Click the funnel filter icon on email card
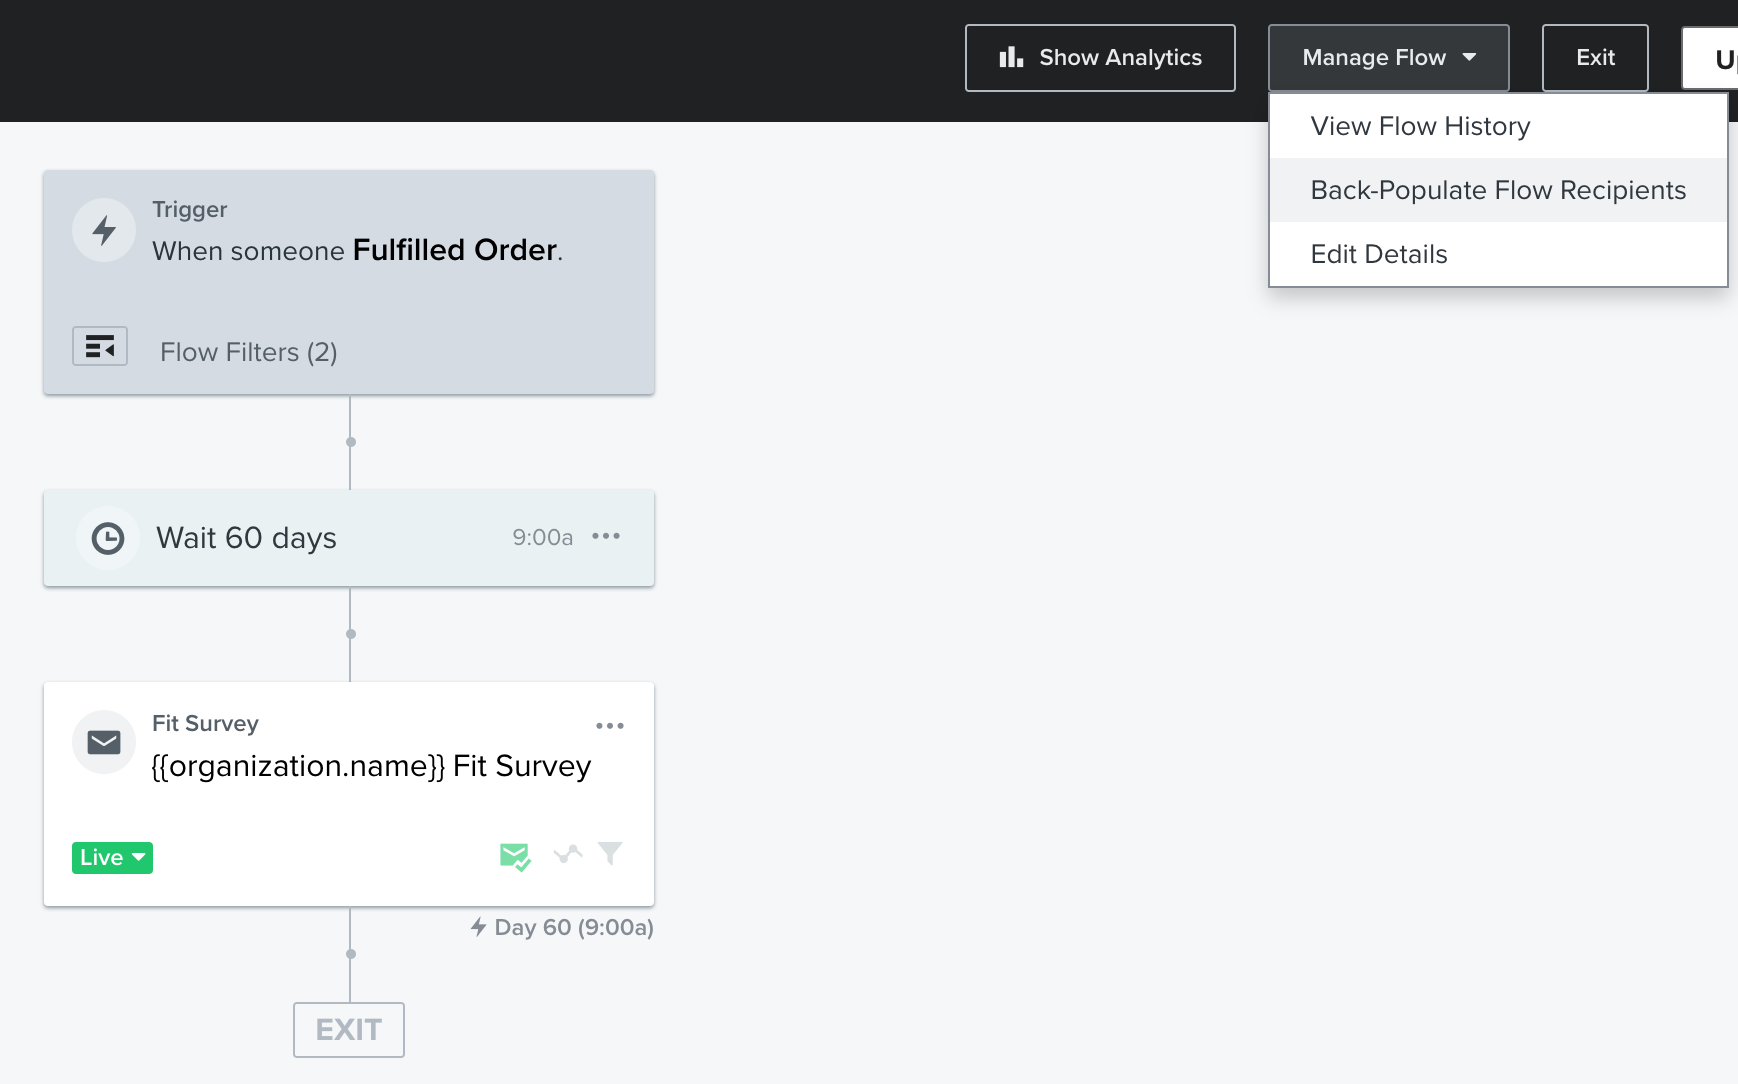Screen dimensions: 1738x1084 click(610, 853)
